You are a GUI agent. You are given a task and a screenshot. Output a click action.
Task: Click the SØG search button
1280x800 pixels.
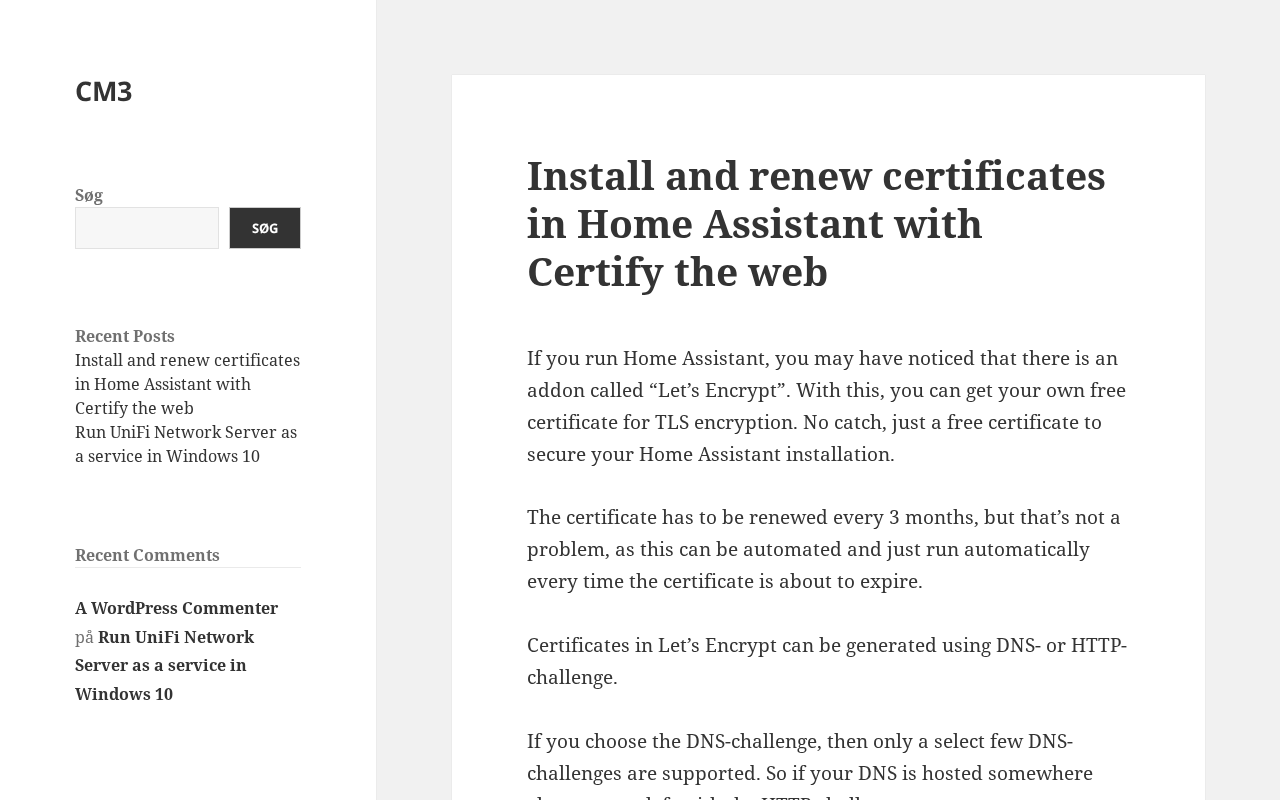click(x=265, y=228)
